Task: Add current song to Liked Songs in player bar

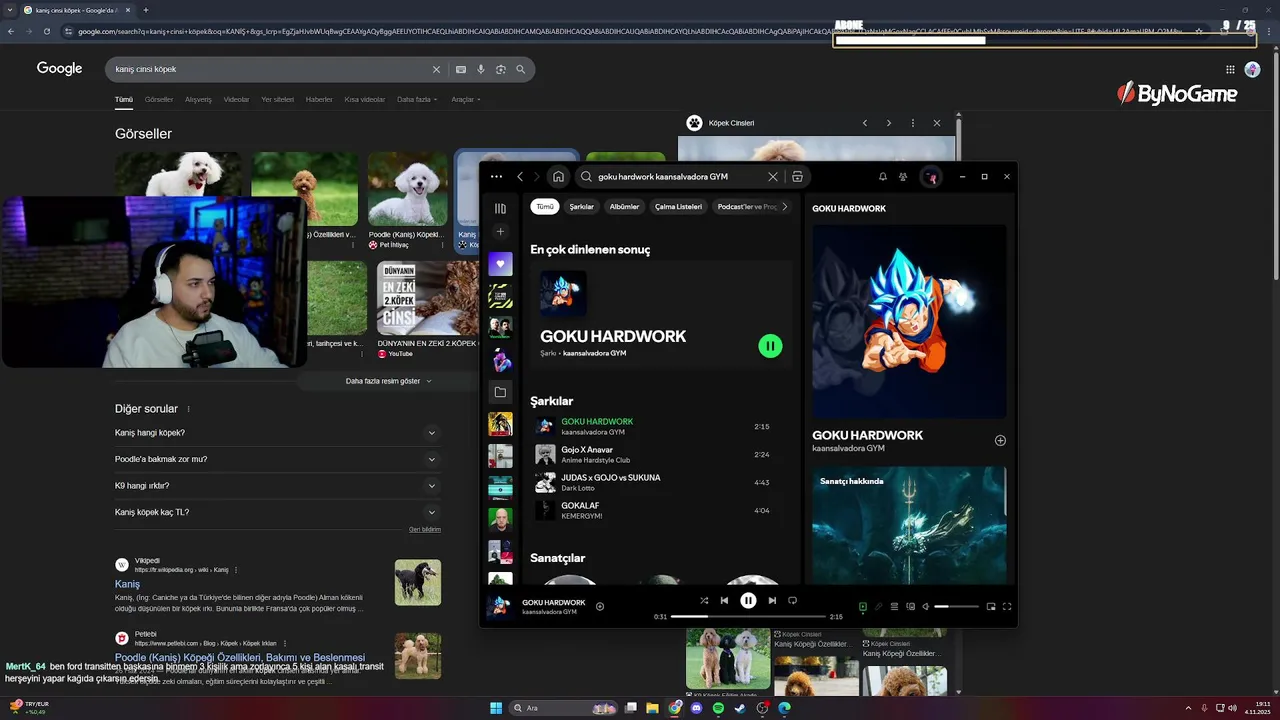Action: click(600, 606)
